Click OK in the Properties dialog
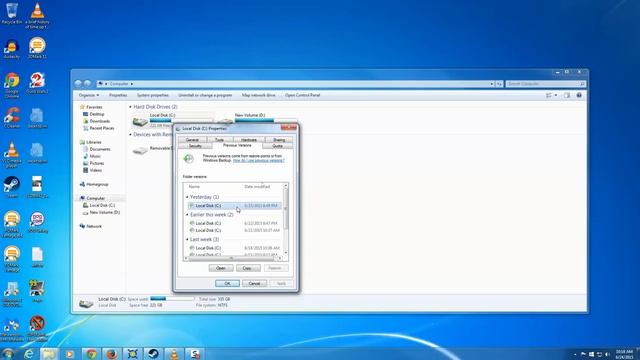640x360 pixels. 227,283
